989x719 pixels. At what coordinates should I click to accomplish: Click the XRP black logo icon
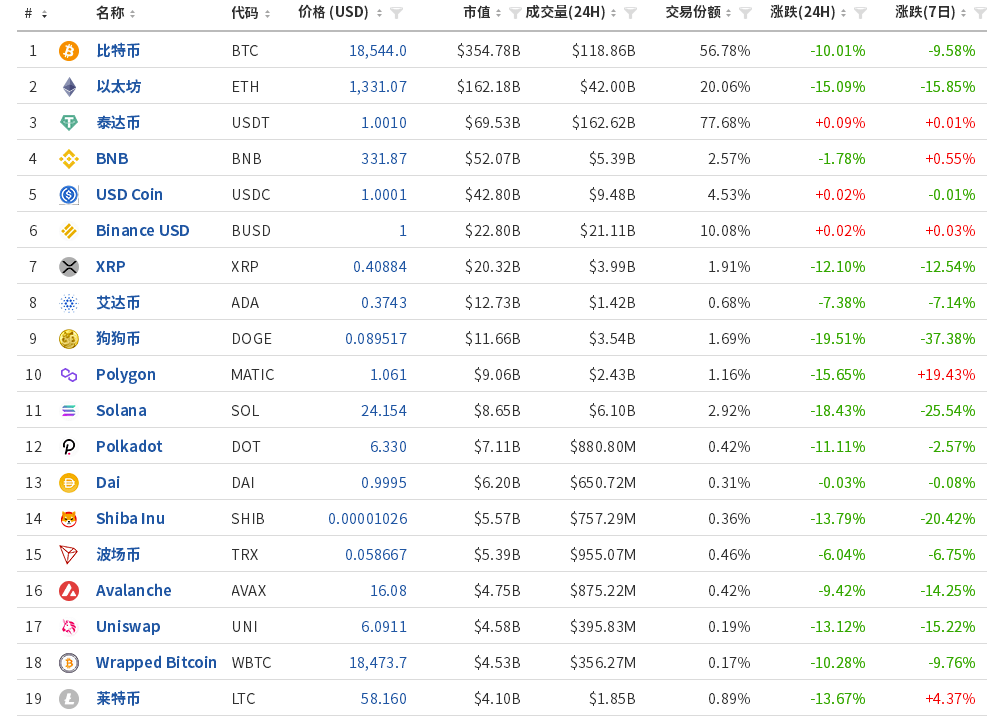click(68, 266)
